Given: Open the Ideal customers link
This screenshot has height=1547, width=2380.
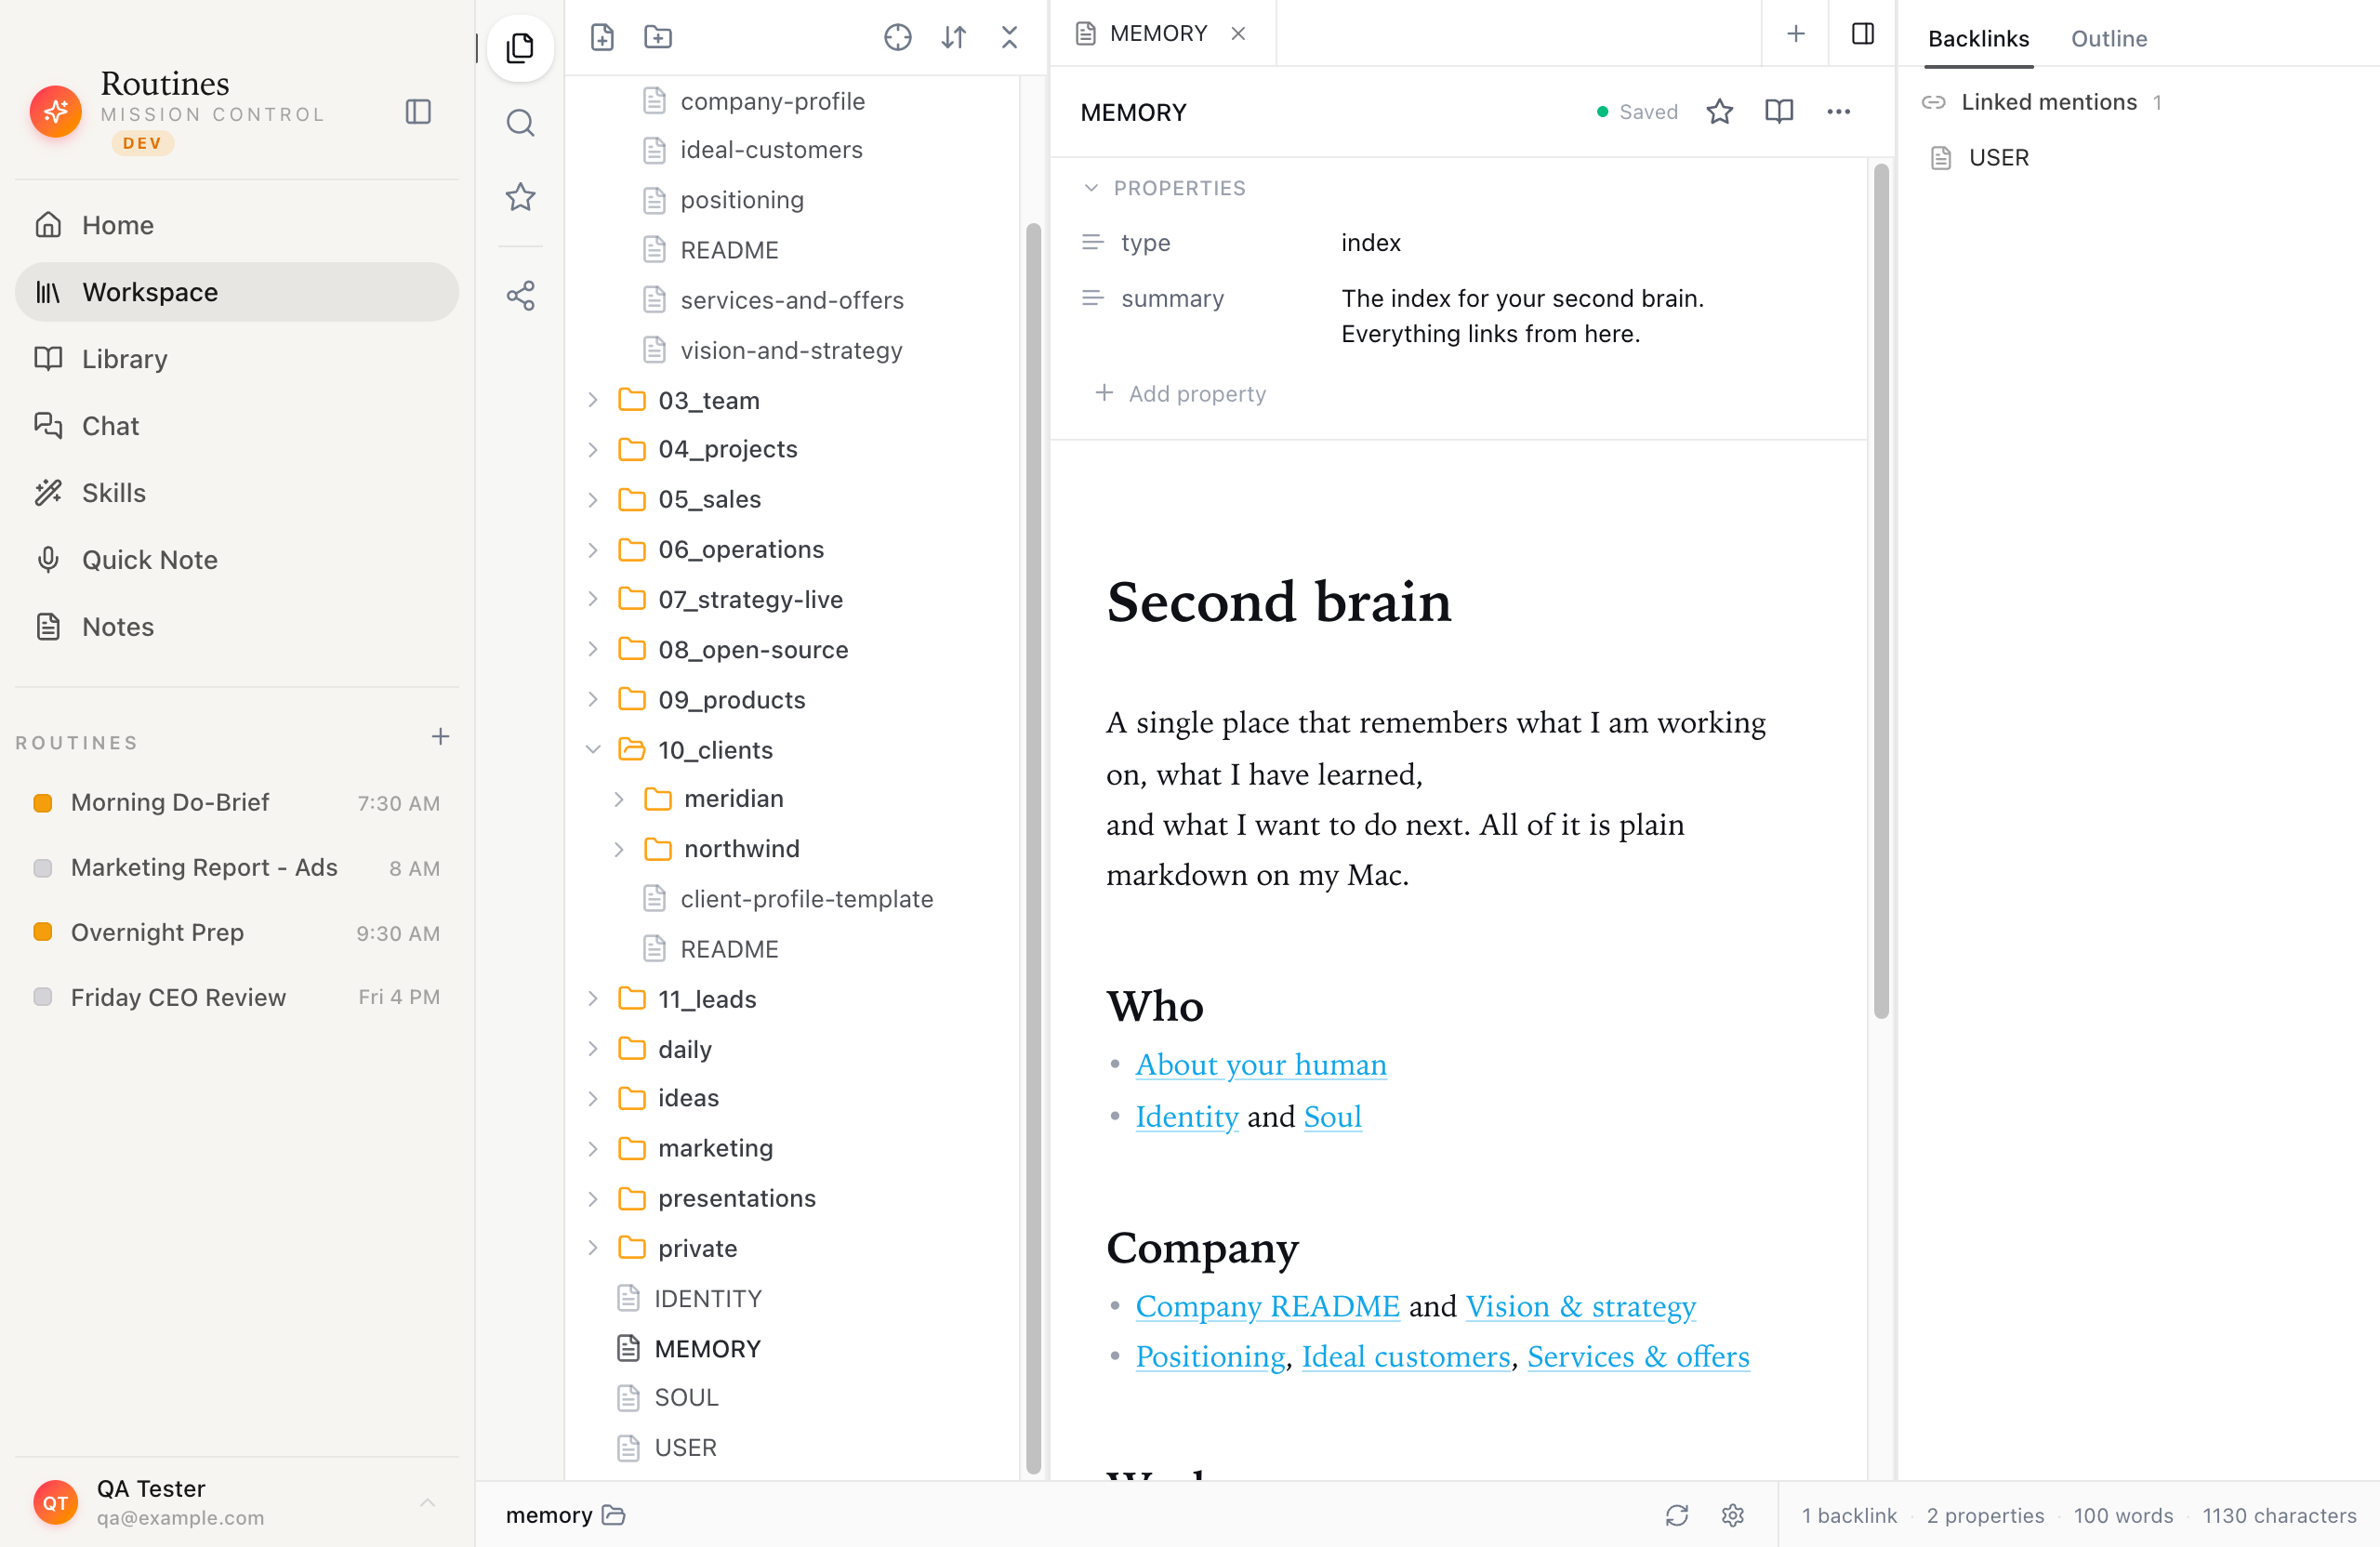Looking at the screenshot, I should click(x=1406, y=1356).
